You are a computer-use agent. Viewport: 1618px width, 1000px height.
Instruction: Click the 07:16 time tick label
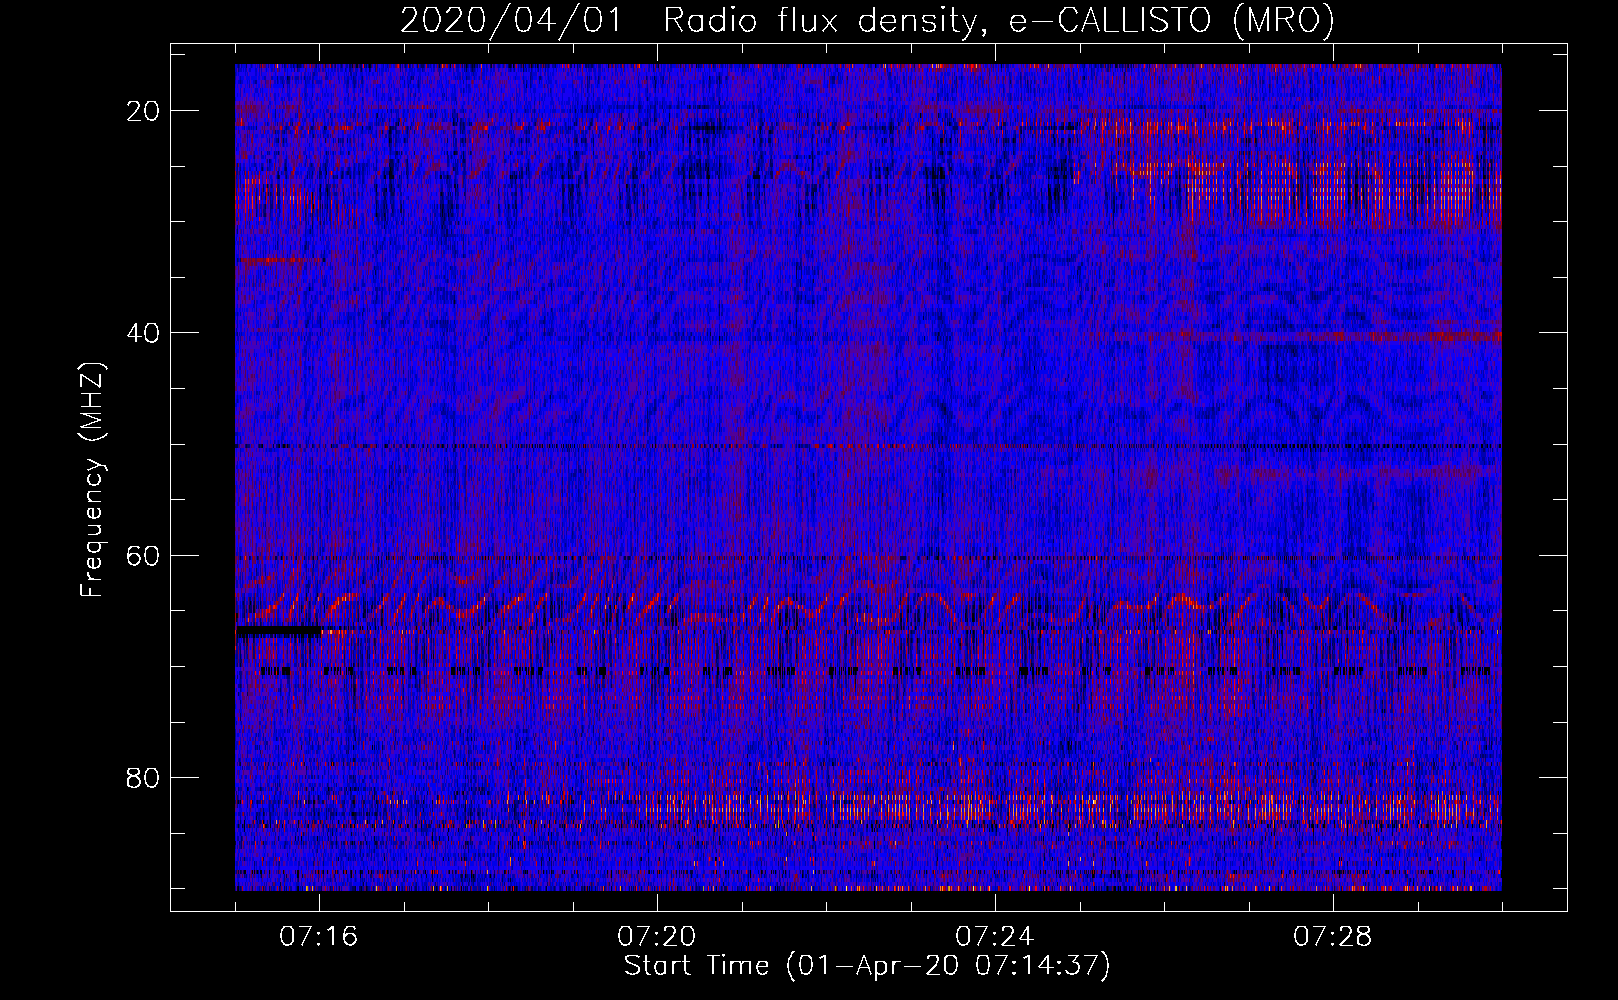(319, 937)
